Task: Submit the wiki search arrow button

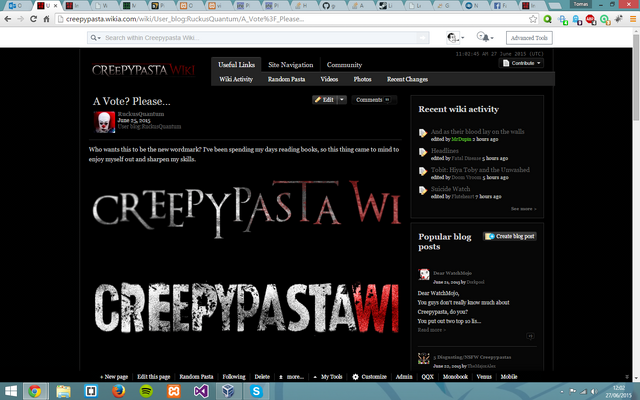Action: (x=423, y=38)
